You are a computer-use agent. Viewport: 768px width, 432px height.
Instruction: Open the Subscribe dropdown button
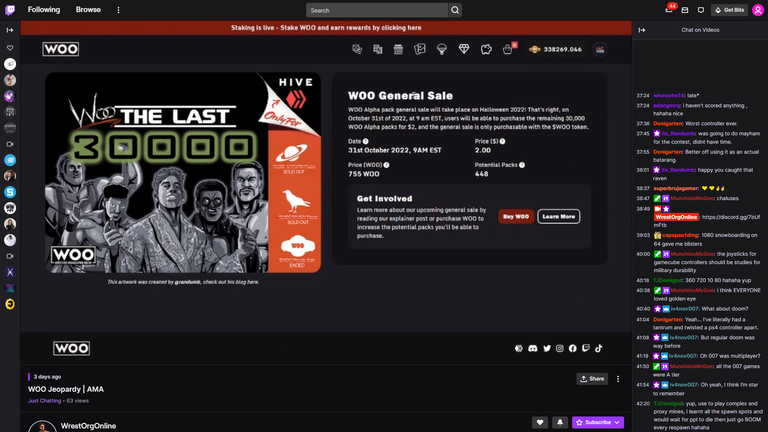coord(598,422)
